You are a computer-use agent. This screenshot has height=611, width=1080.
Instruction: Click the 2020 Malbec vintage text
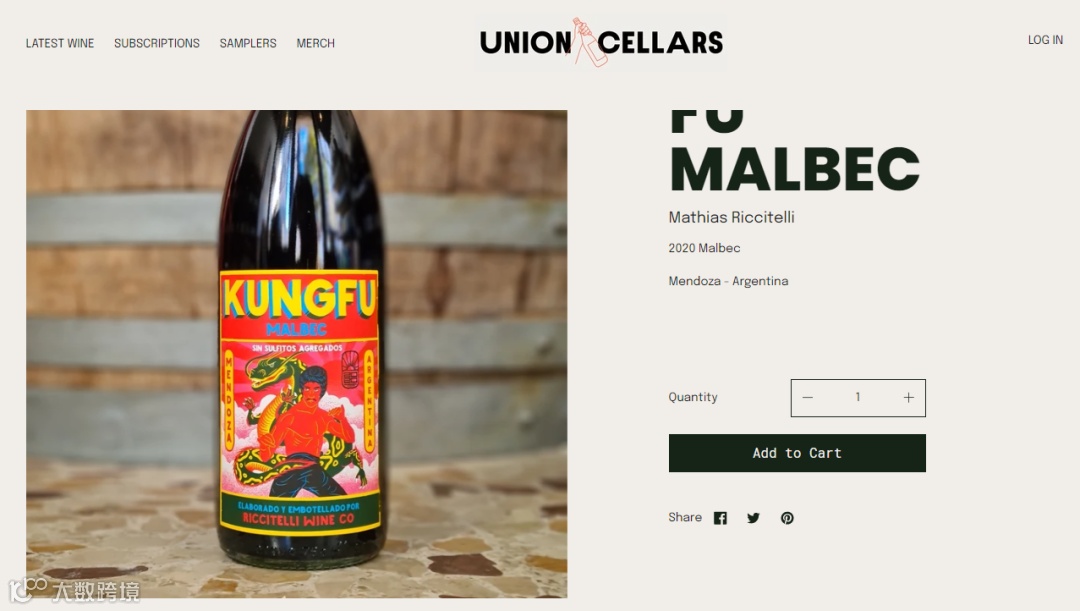(x=704, y=248)
